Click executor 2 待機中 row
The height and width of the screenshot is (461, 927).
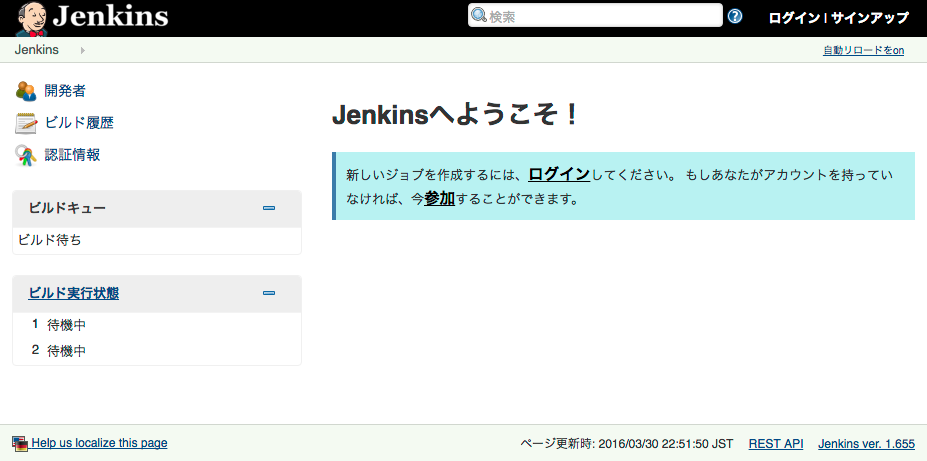157,351
